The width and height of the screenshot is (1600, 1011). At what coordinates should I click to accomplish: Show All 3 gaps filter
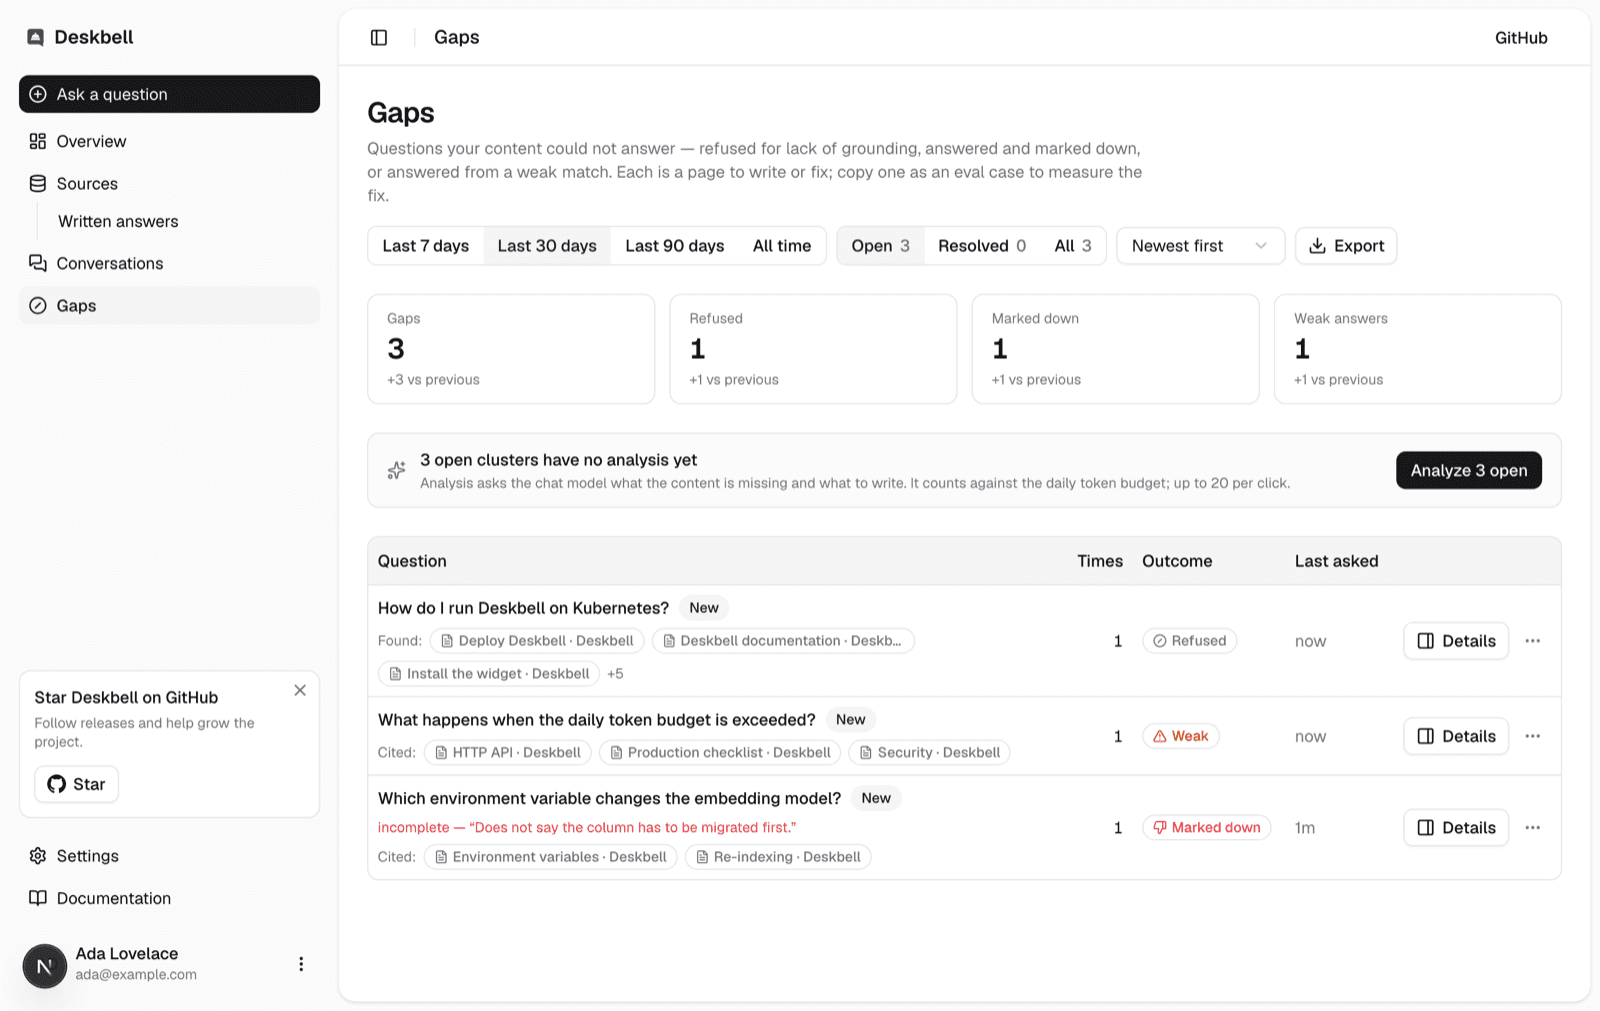point(1073,246)
